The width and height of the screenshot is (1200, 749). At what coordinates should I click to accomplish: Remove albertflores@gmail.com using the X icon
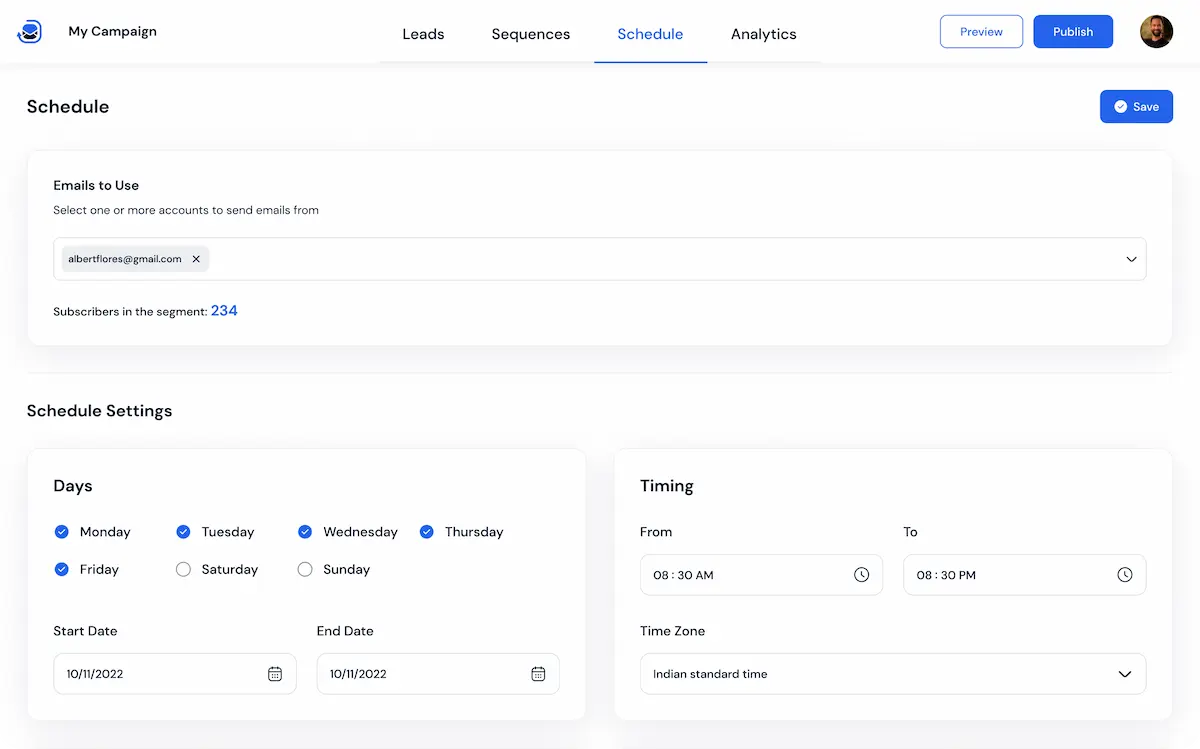tap(196, 258)
